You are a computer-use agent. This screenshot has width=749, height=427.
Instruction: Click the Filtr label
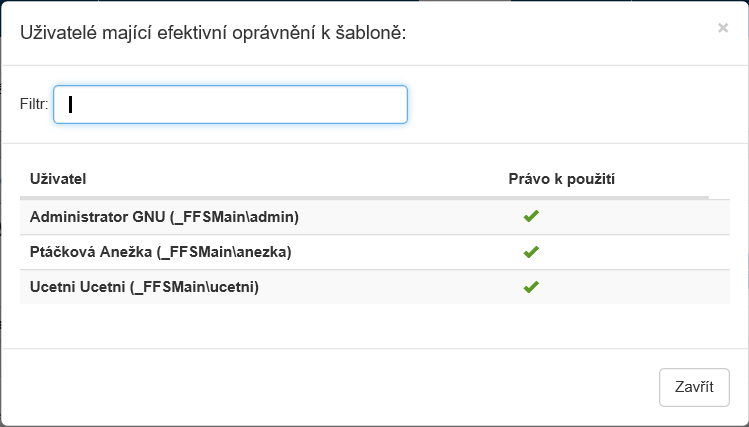34,104
